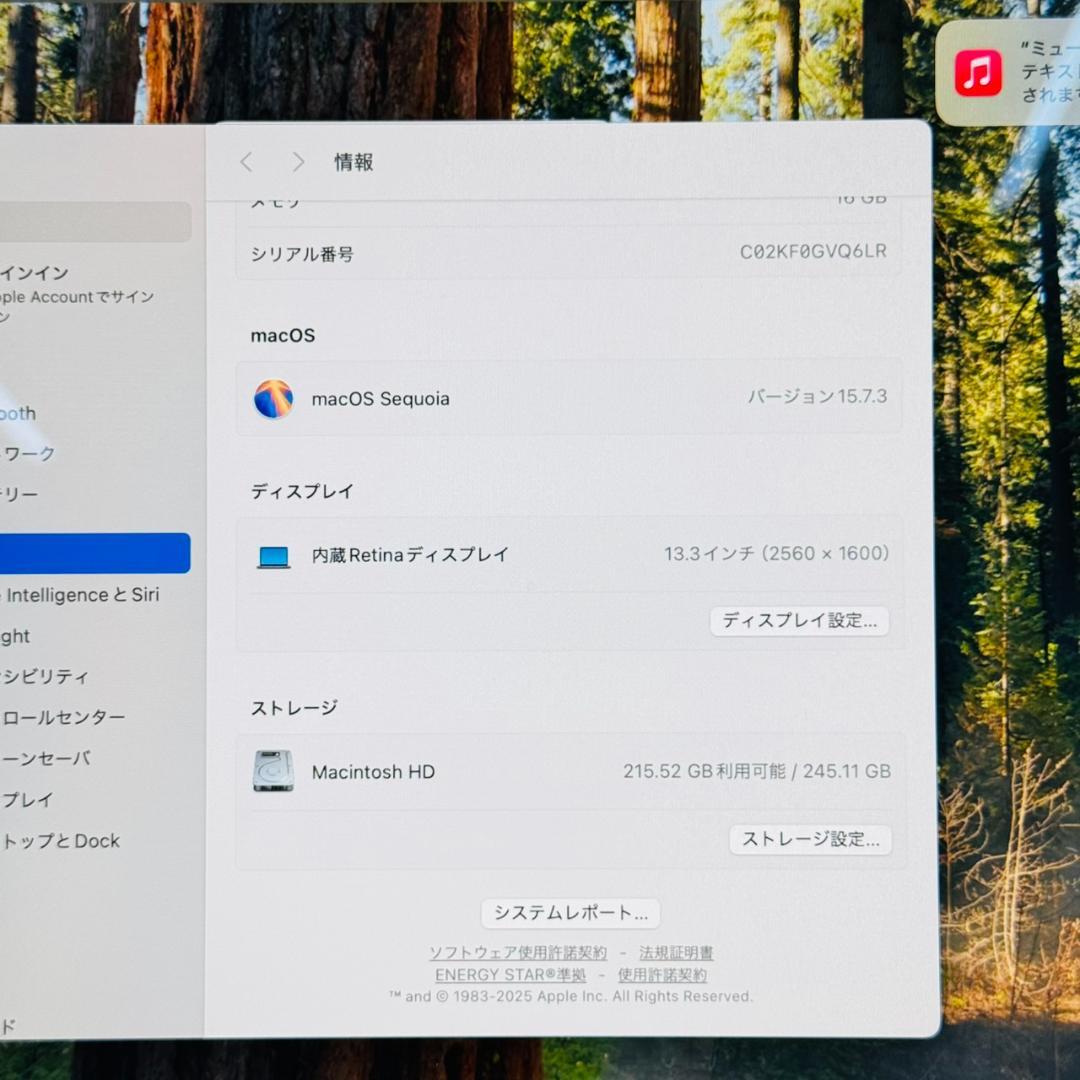Click the forward navigation chevron
The image size is (1080, 1080).
(298, 162)
